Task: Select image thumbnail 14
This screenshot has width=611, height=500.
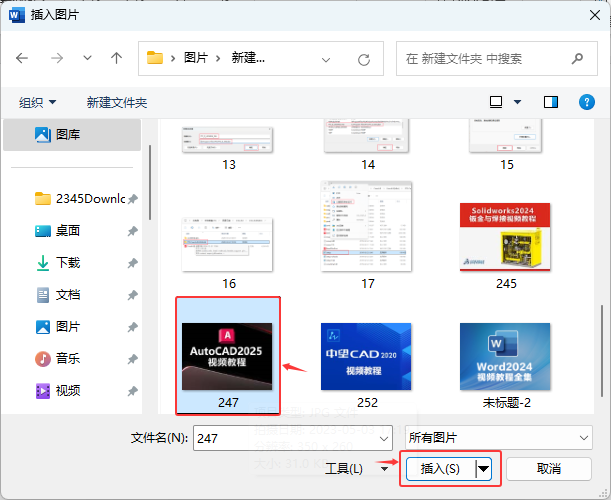Action: 366,136
